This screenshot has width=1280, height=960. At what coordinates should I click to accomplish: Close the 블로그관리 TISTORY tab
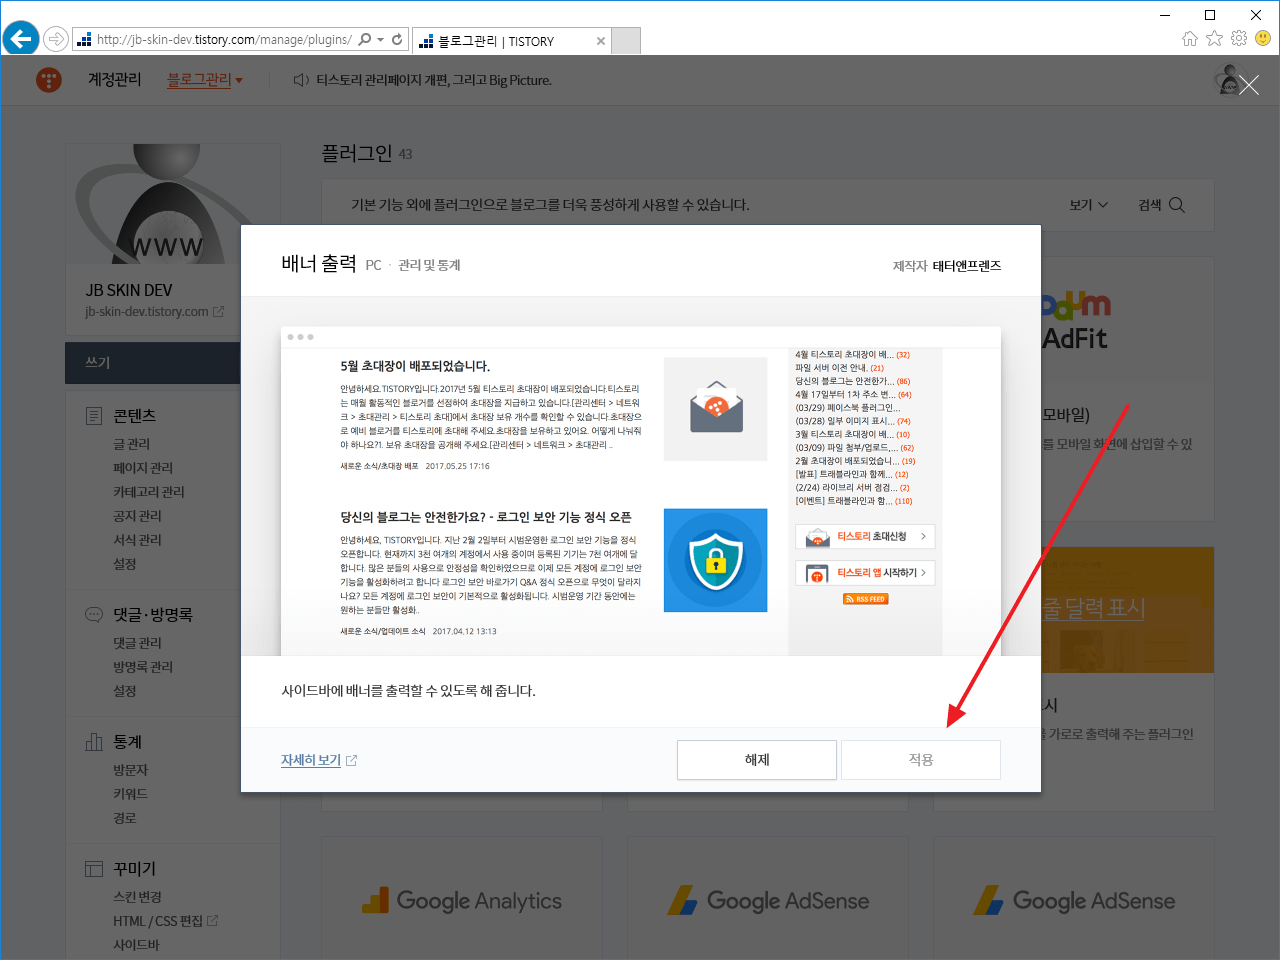tap(600, 41)
